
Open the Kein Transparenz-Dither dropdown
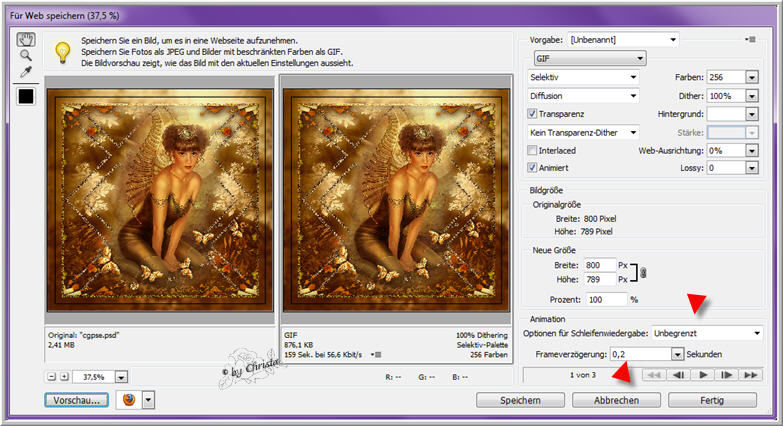tap(583, 132)
